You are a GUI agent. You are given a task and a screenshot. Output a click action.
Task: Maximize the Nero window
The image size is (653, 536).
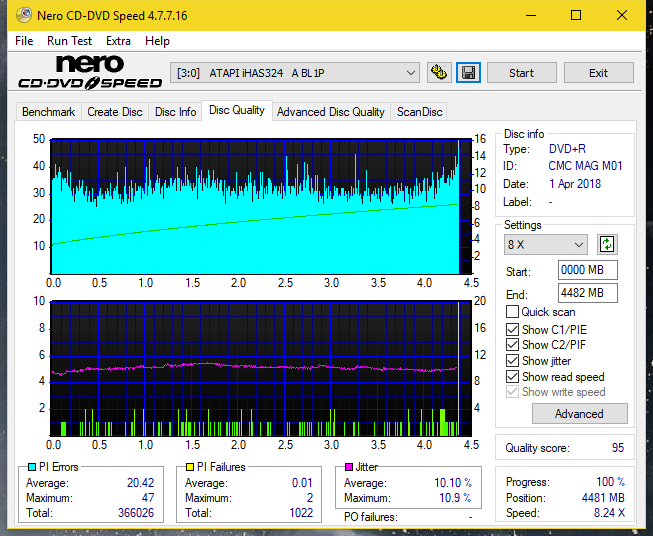click(576, 15)
